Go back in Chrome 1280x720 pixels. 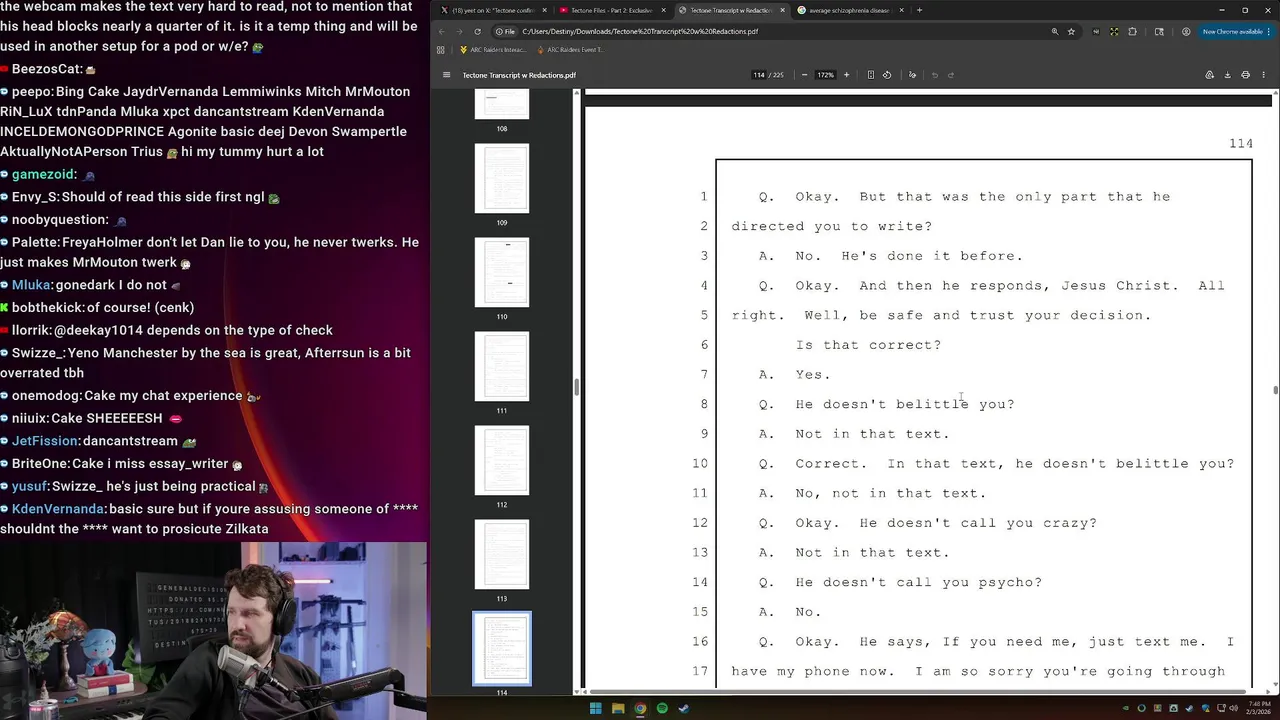point(442,31)
